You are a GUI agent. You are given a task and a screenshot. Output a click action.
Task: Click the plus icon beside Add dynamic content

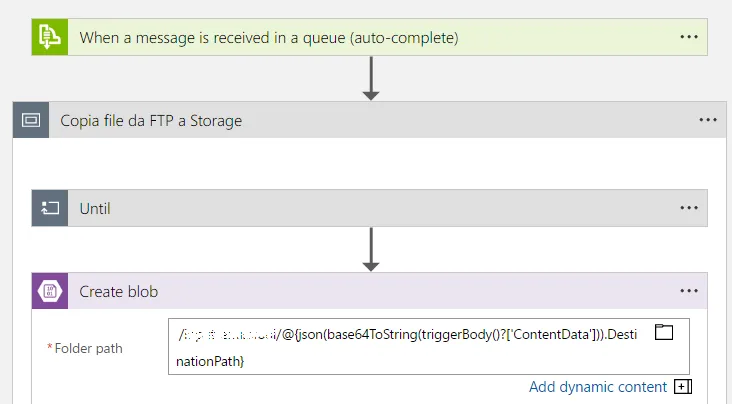pyautogui.click(x=683, y=387)
